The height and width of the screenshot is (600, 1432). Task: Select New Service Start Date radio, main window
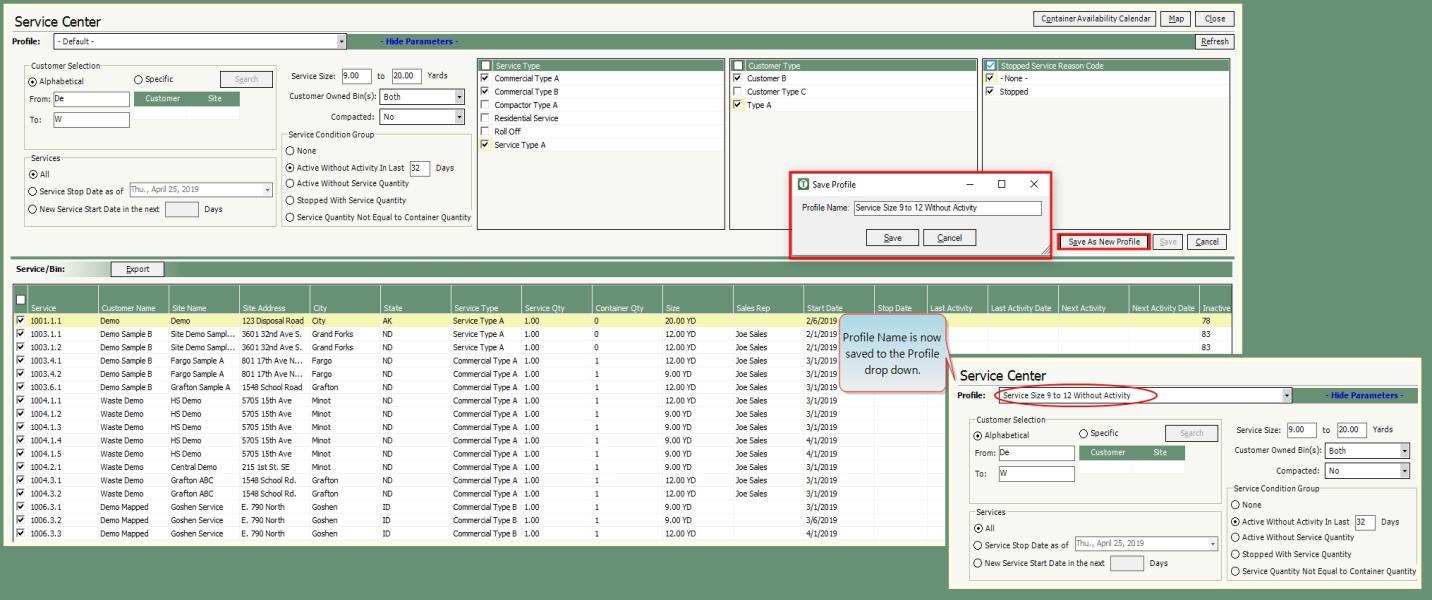pyautogui.click(x=33, y=209)
